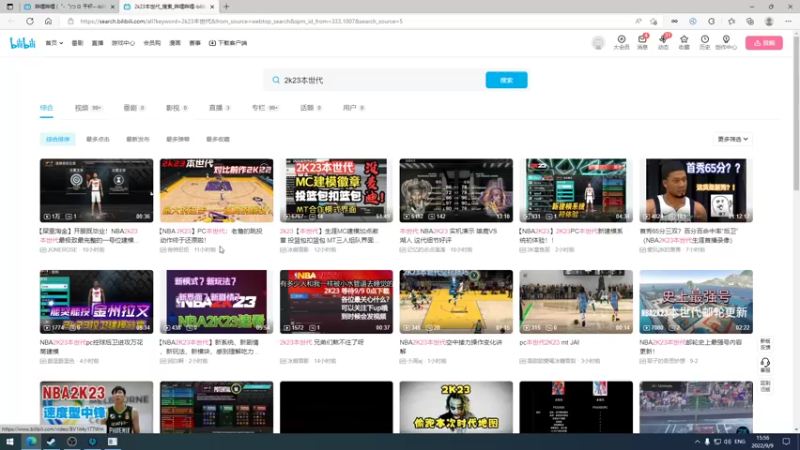Image resolution: width=800 pixels, height=450 pixels.
Task: Open the 历史 history clock icon
Action: coord(705,42)
